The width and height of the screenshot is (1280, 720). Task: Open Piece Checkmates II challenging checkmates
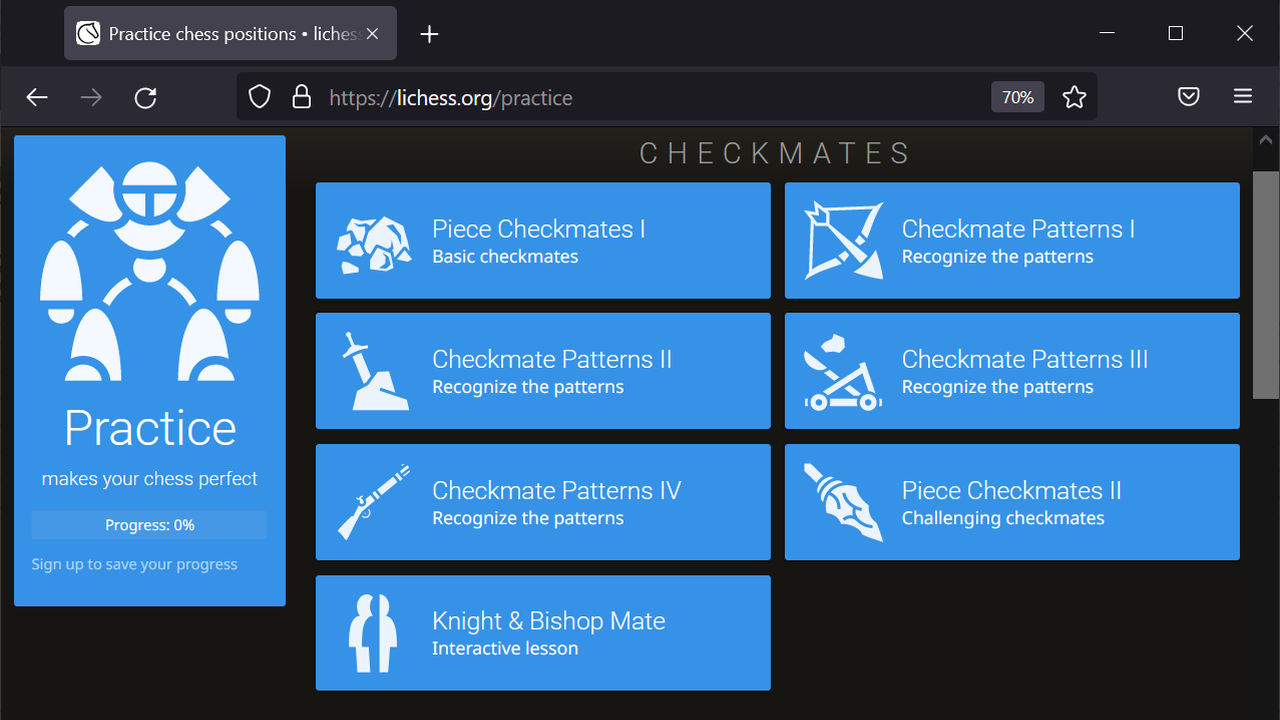[1012, 502]
